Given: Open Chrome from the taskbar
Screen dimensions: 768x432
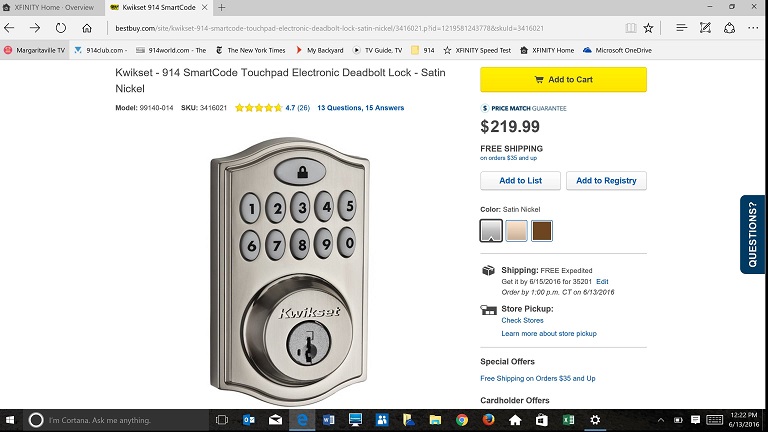Looking at the screenshot, I should (x=461, y=420).
